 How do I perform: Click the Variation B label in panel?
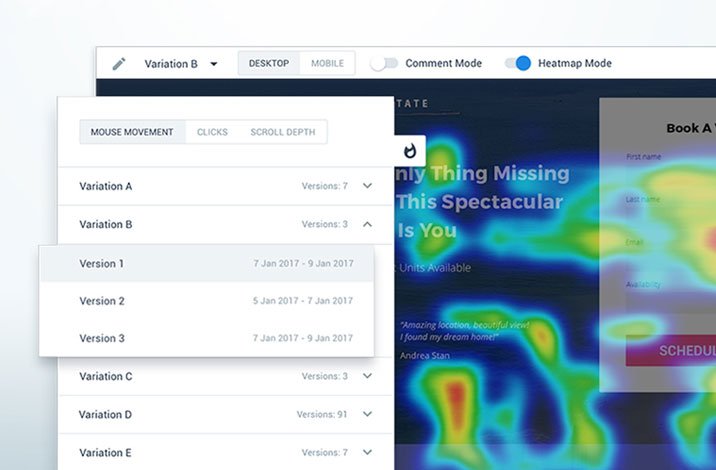point(105,224)
